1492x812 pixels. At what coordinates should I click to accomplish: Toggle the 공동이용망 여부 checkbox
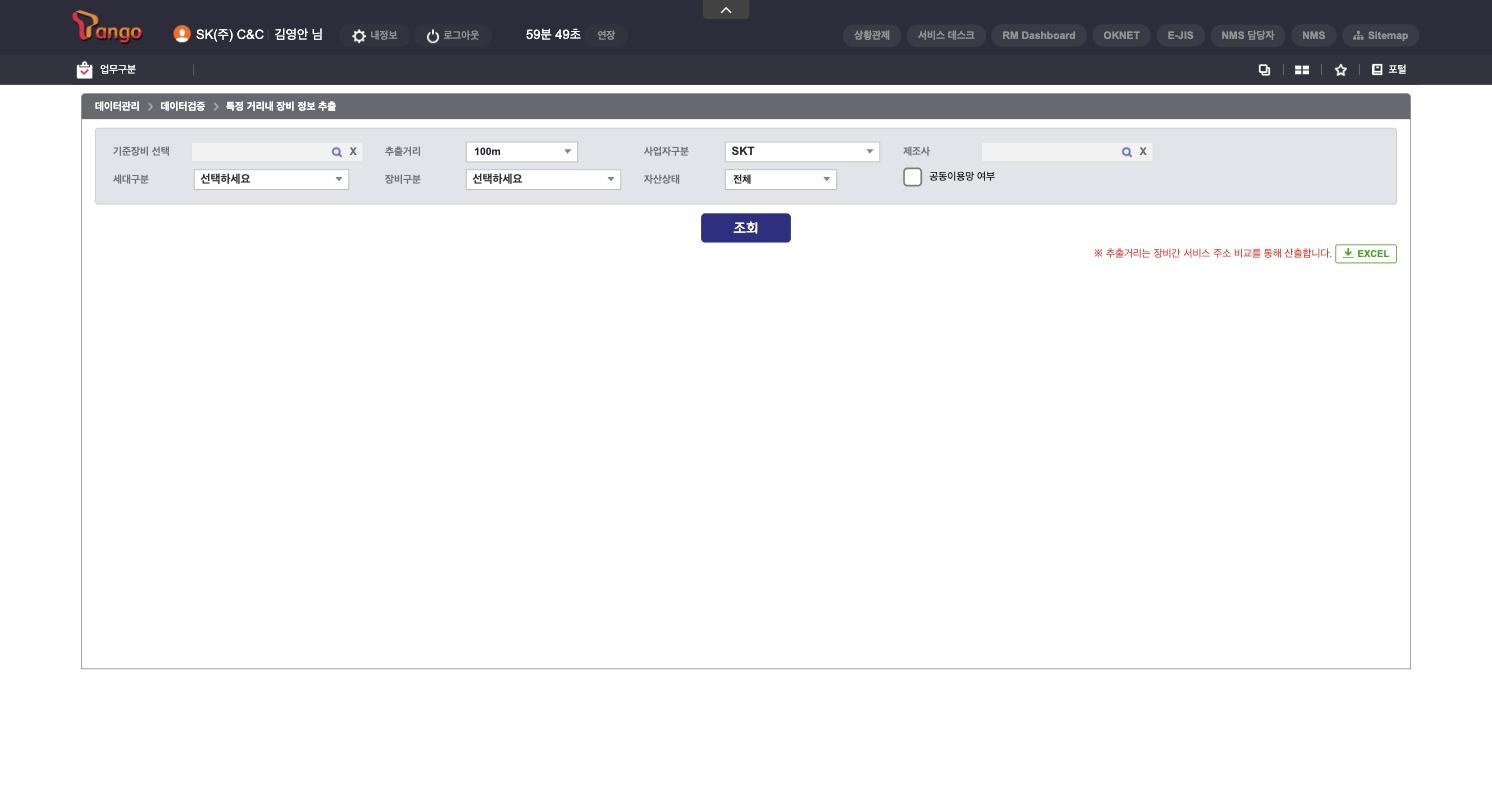tap(912, 177)
